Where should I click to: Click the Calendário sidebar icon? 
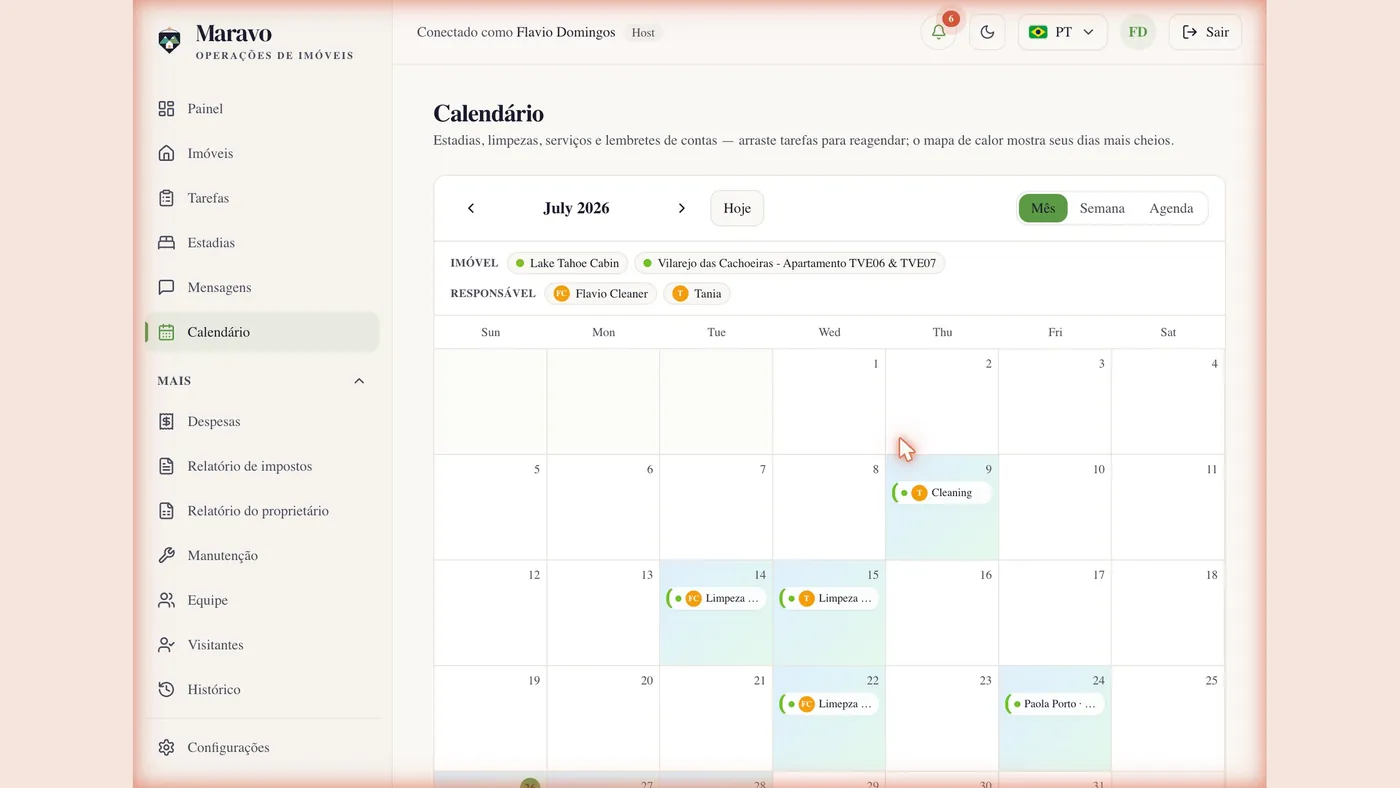point(167,332)
